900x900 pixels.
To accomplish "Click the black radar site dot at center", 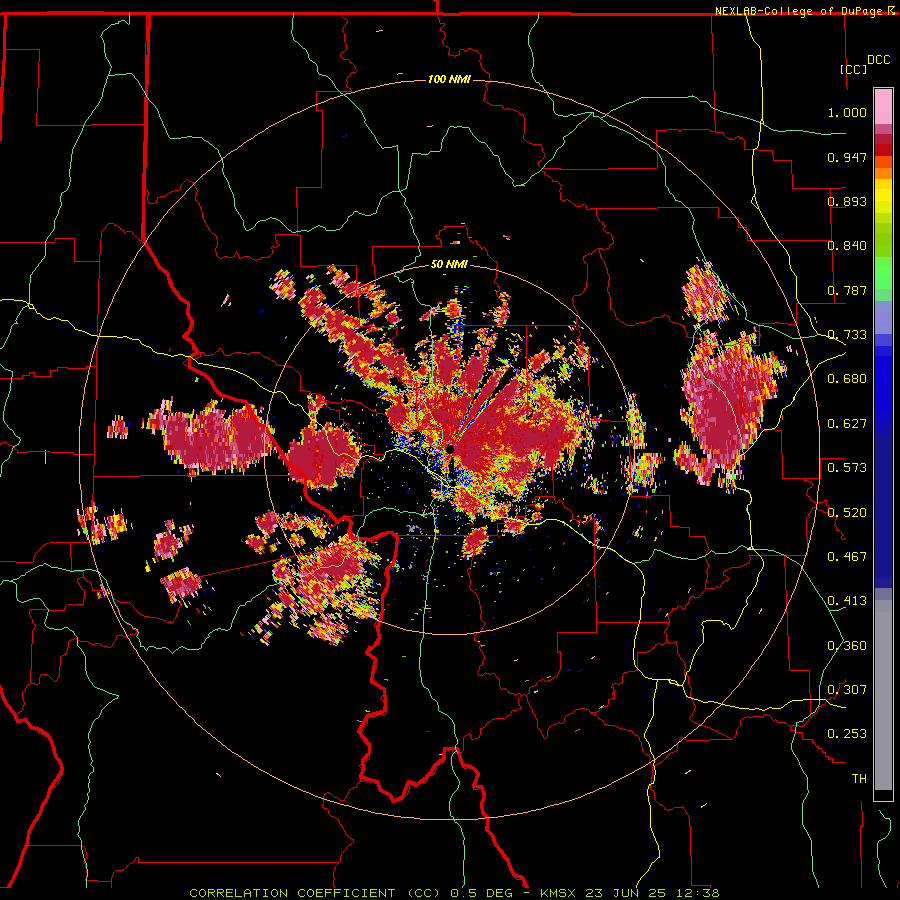I will pos(451,449).
